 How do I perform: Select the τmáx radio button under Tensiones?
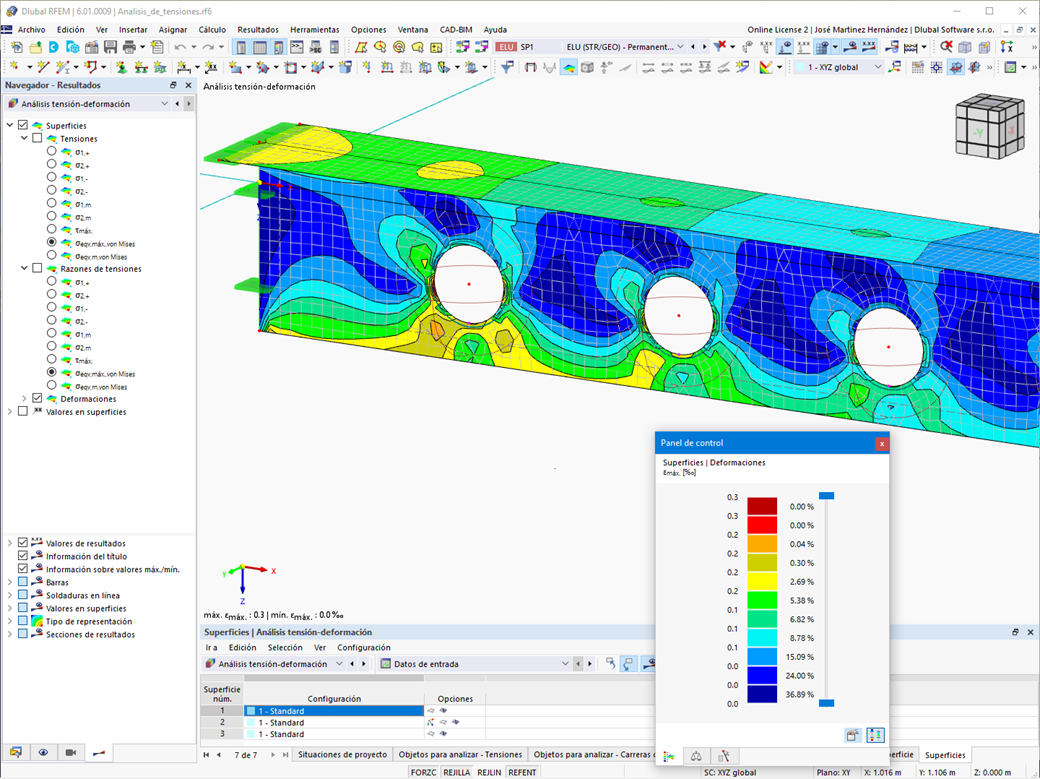point(52,230)
